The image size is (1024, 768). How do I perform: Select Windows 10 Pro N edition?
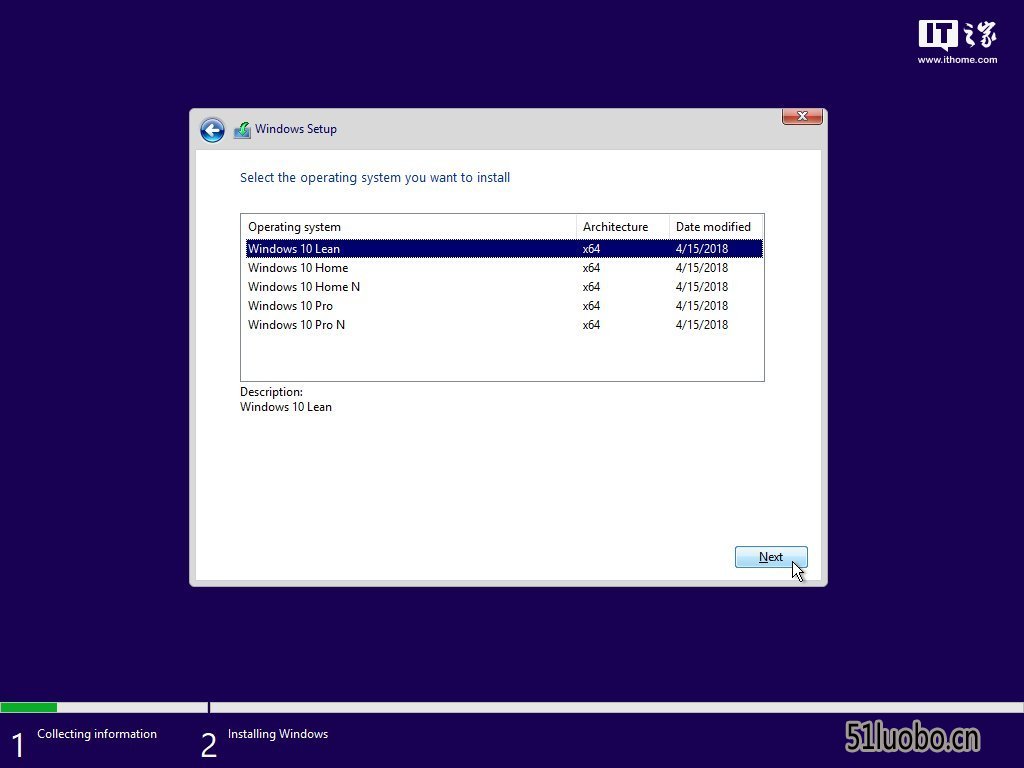point(504,325)
